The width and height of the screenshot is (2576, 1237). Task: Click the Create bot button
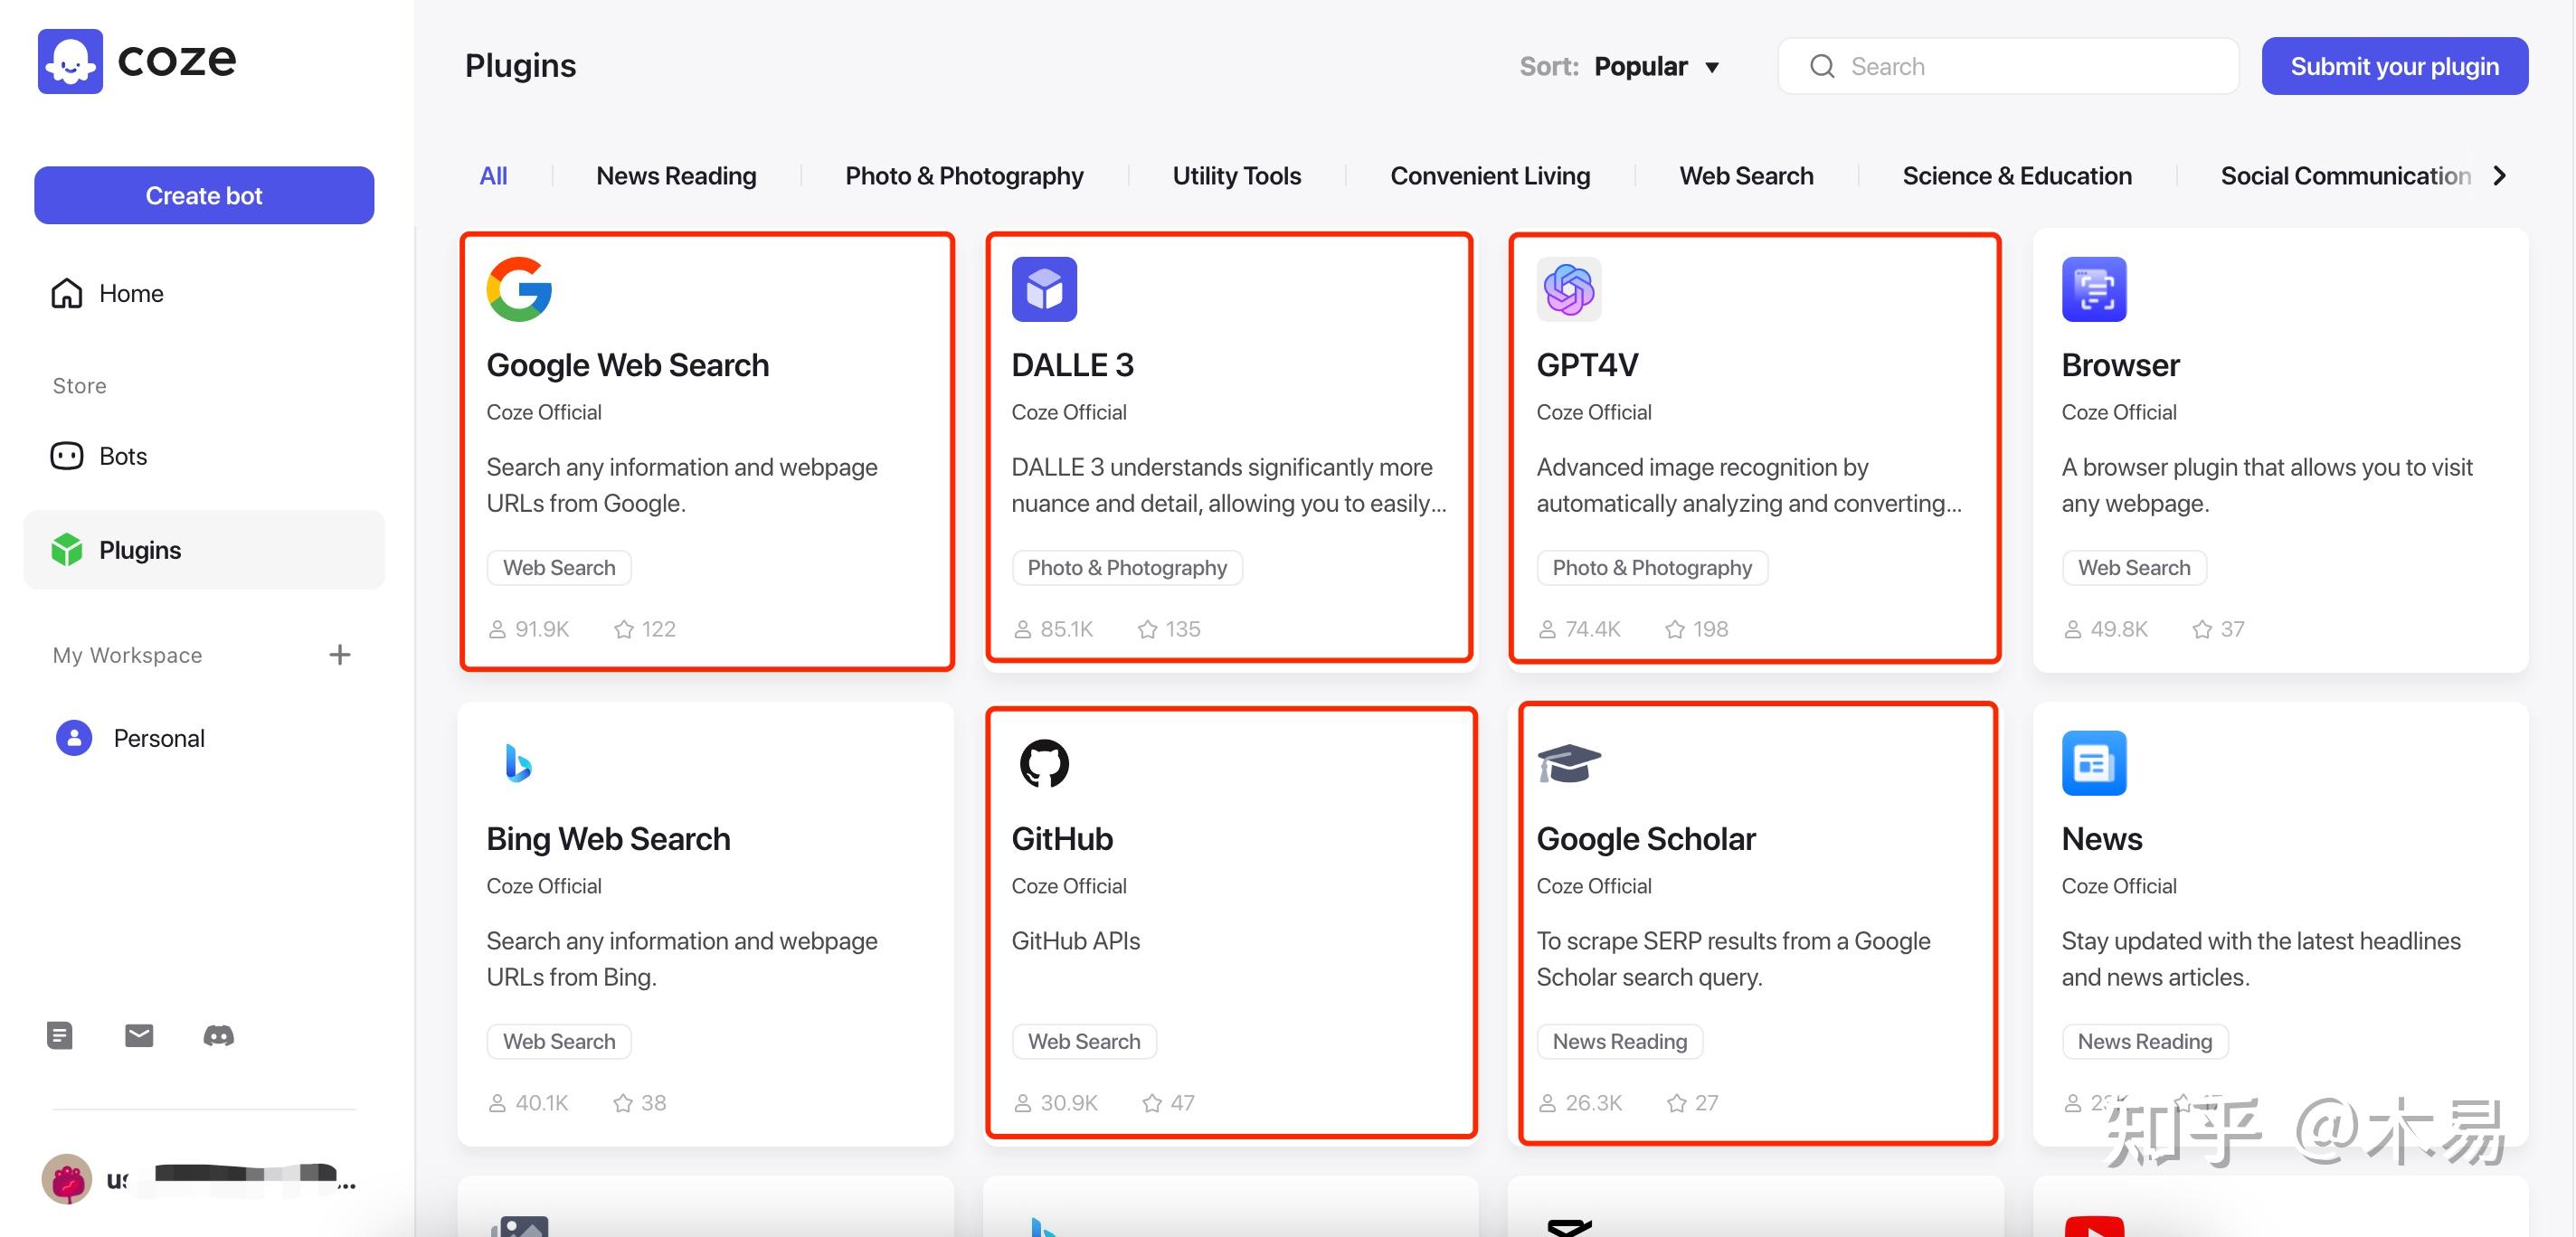click(x=204, y=194)
